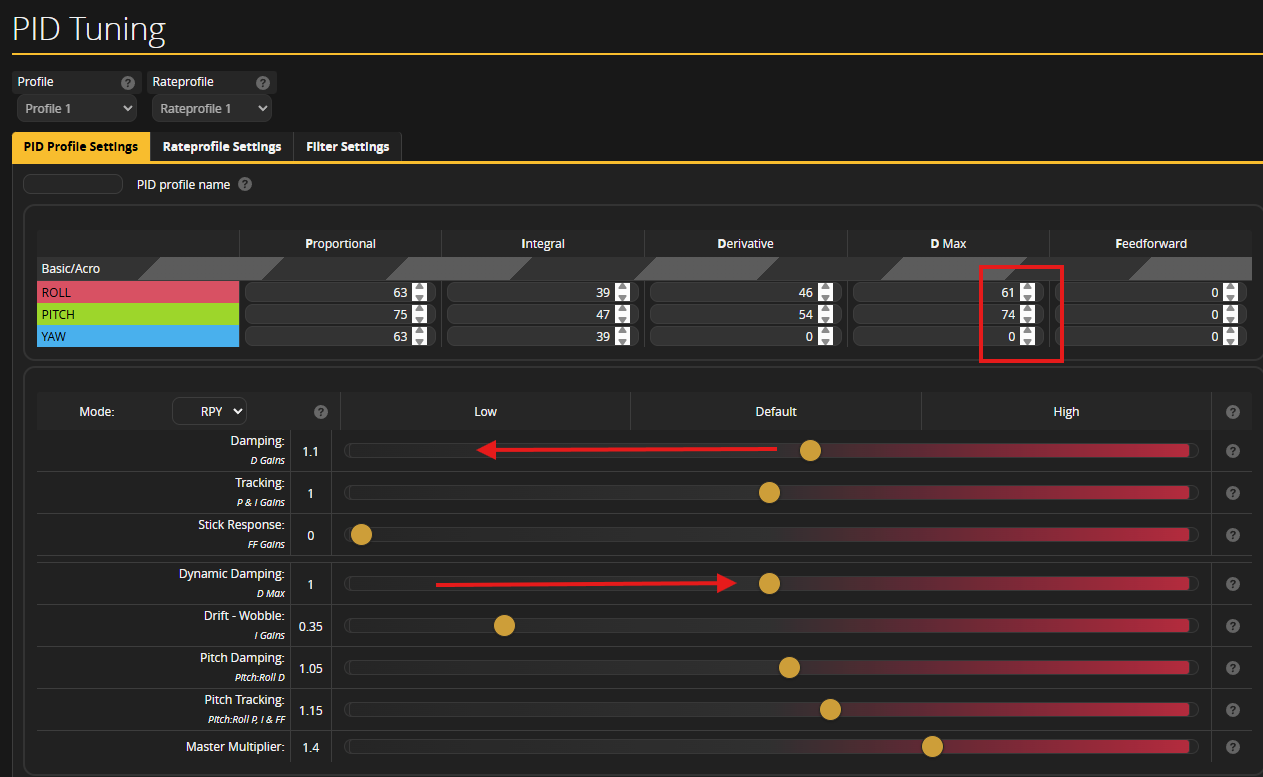Click the Stick Response FF Gains slider handle
Image resolution: width=1263 pixels, height=777 pixels.
tap(361, 535)
